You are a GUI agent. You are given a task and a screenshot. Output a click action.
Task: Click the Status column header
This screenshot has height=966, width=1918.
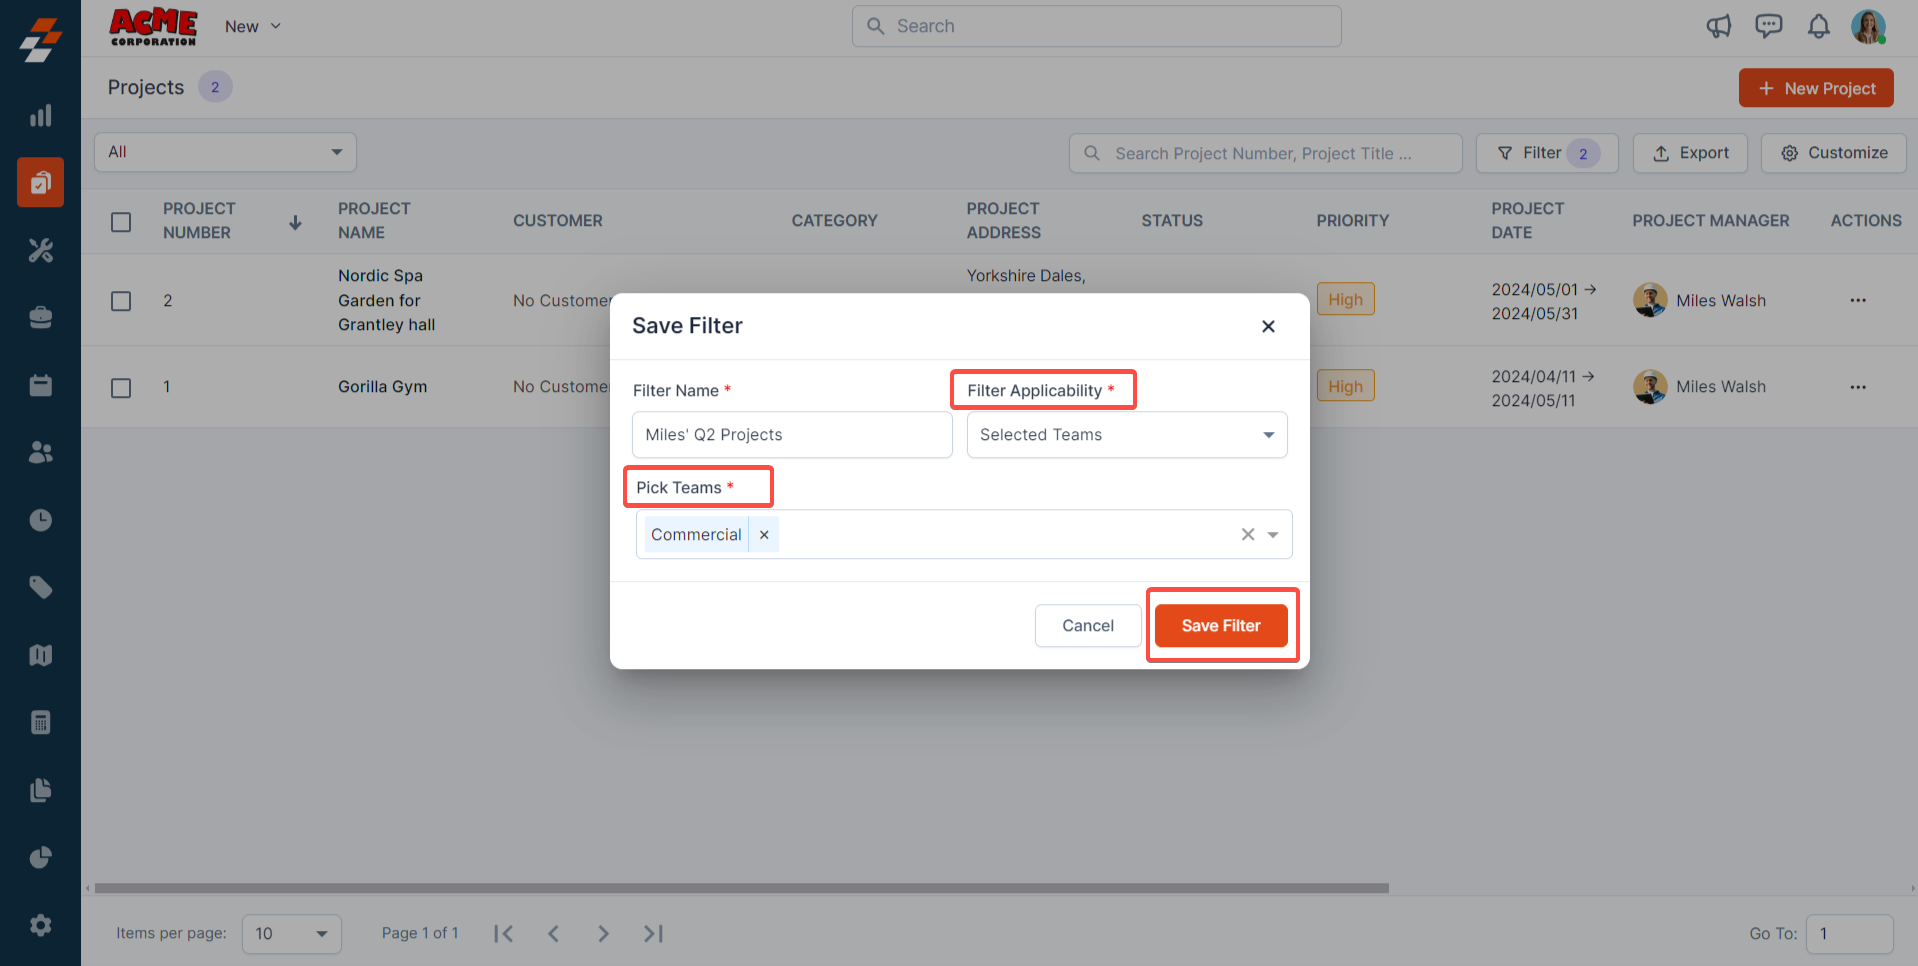coord(1172,221)
